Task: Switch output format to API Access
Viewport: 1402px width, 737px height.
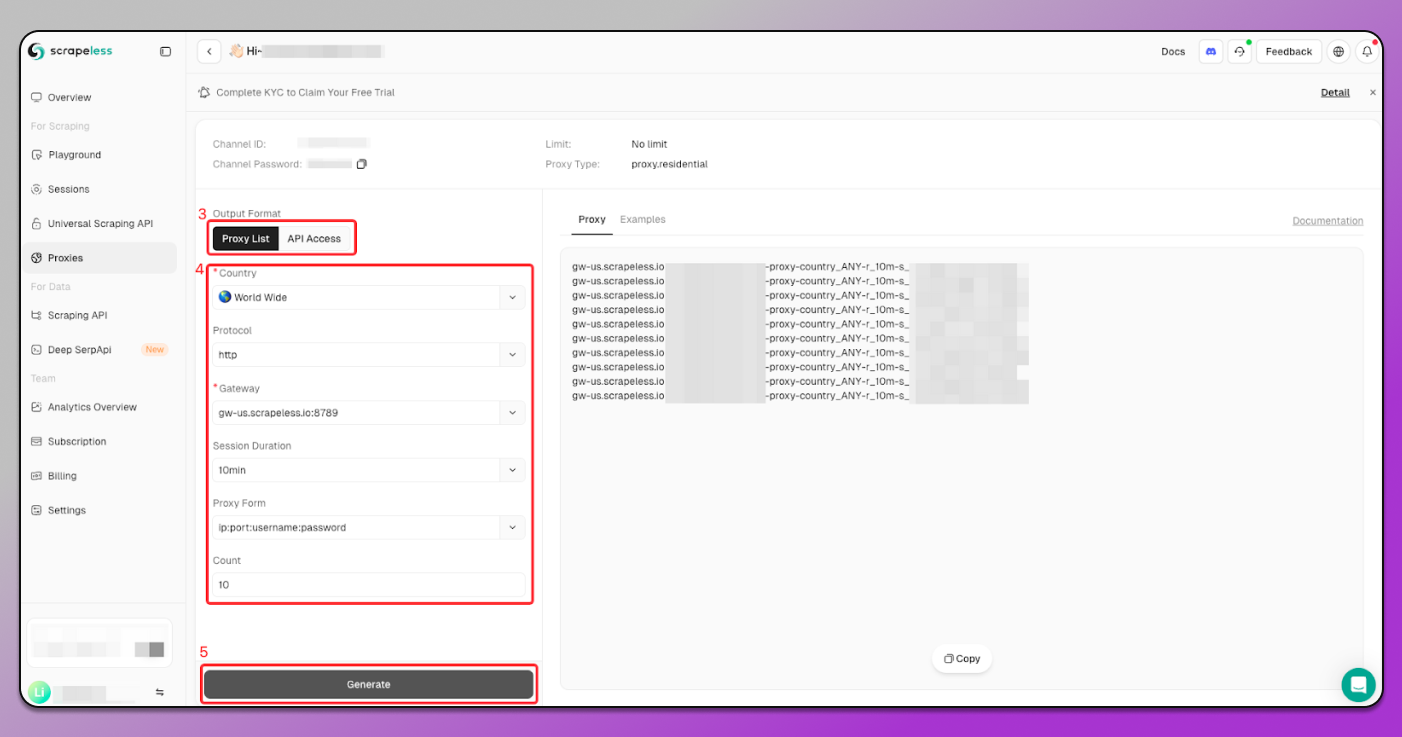Action: (314, 239)
